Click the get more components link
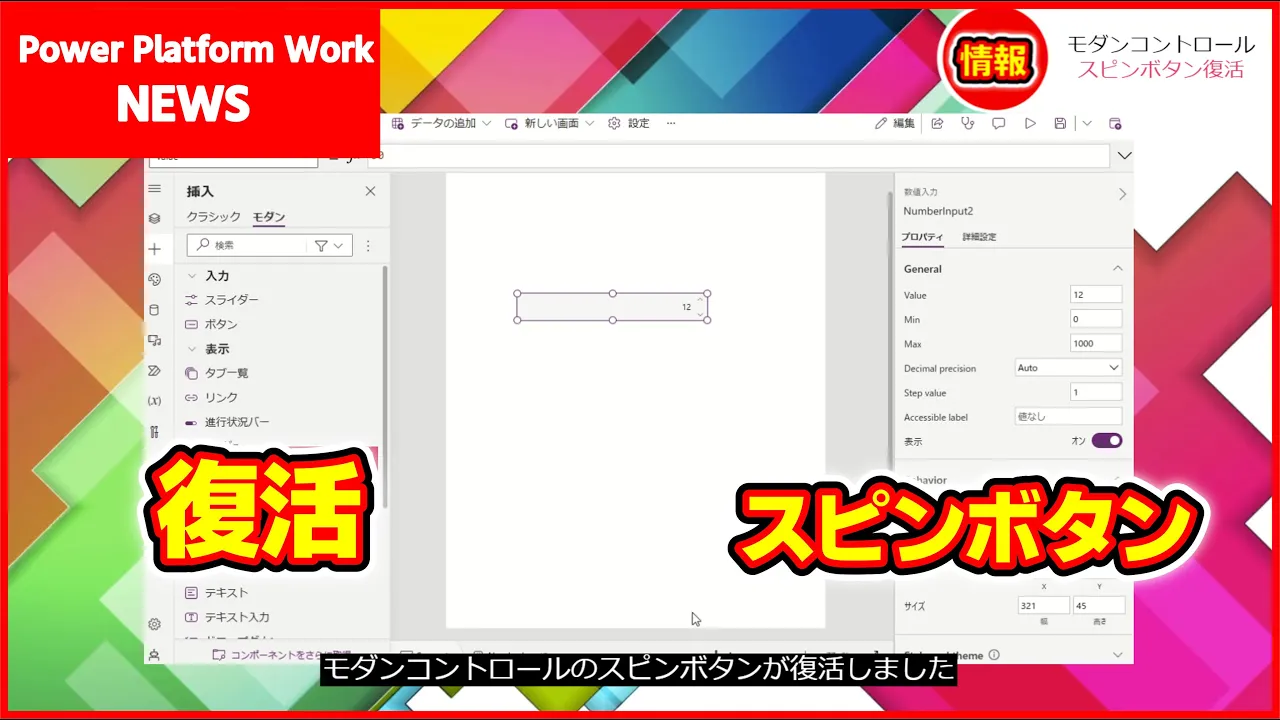The height and width of the screenshot is (720, 1280). (282, 655)
